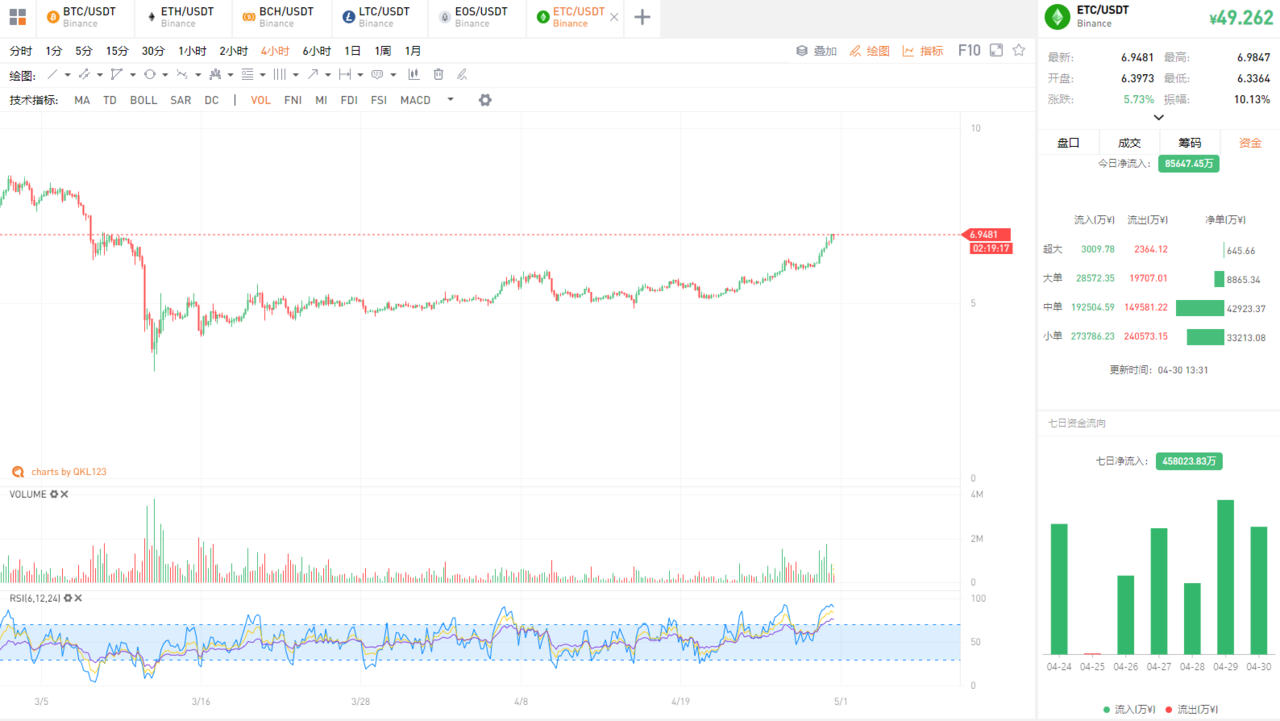
Task: Open the indicator settings gear icon
Action: tap(484, 100)
